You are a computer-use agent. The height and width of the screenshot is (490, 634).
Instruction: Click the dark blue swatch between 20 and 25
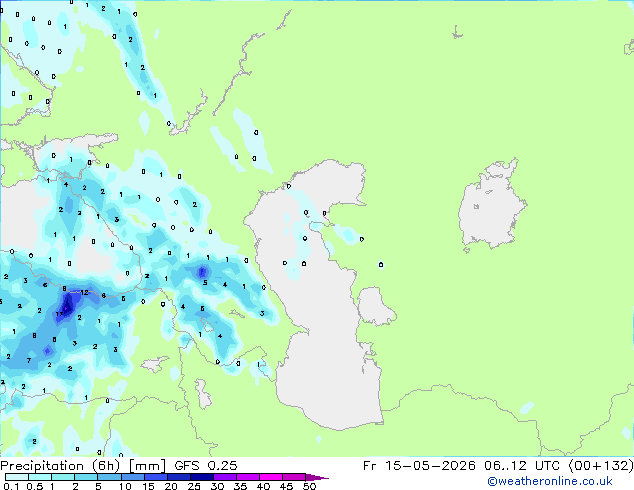pos(178,477)
